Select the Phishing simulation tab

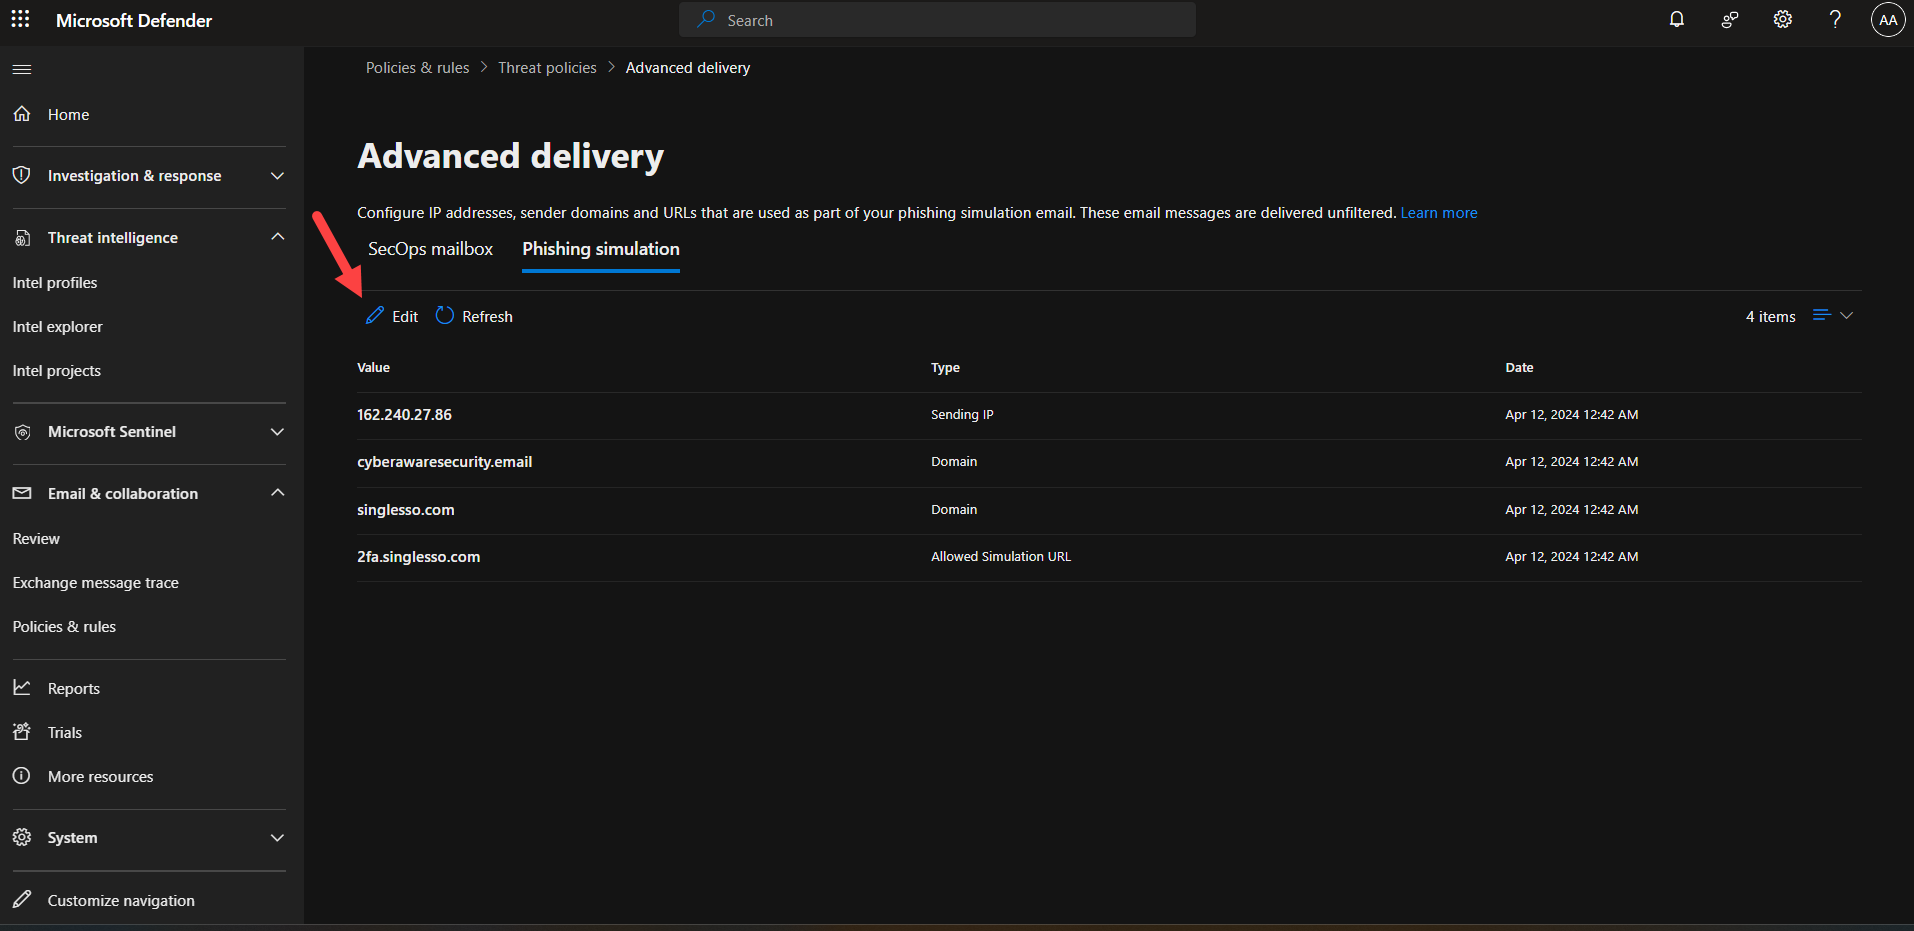click(600, 249)
